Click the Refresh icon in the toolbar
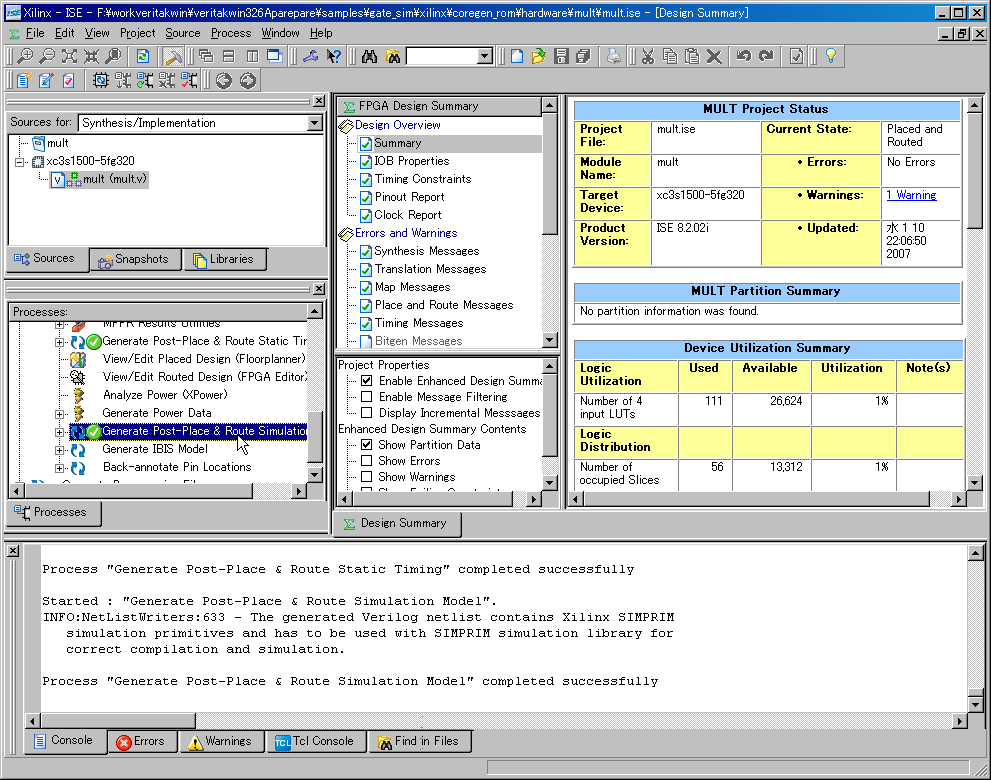Viewport: 991px width, 780px height. coord(143,56)
